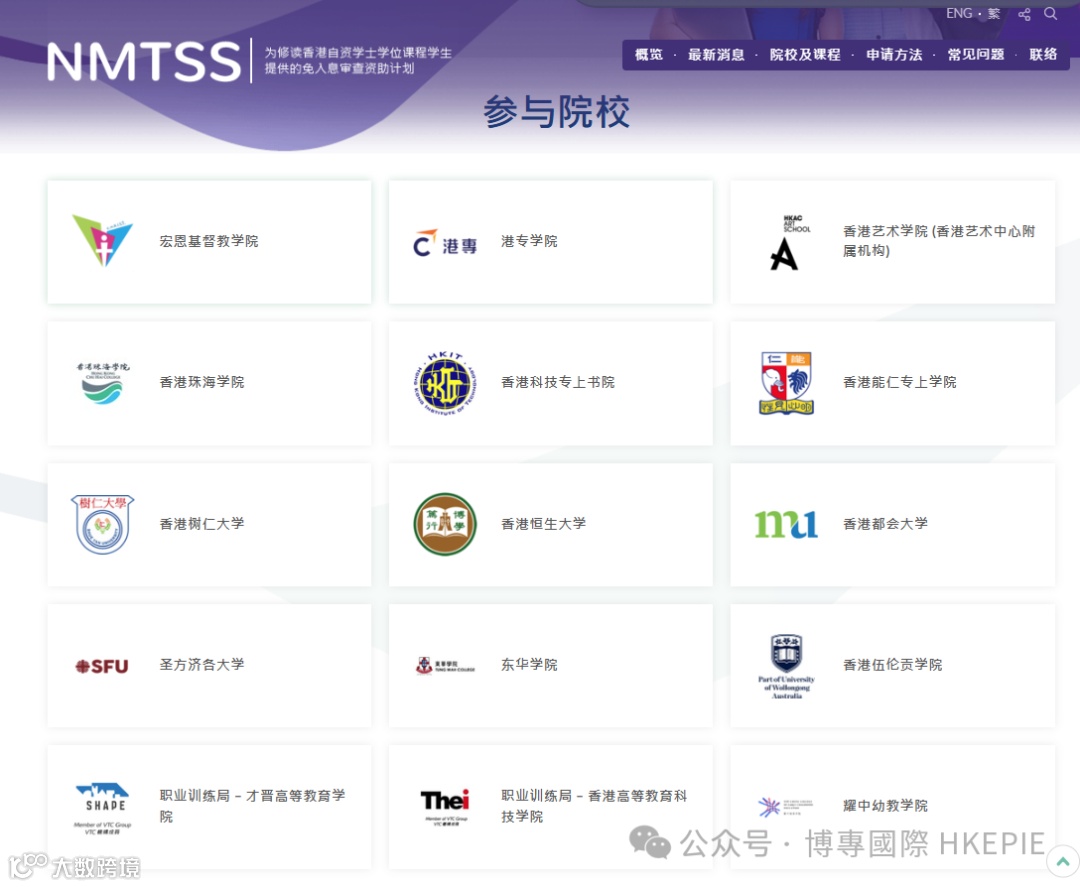Viewport: 1080px width, 887px height.
Task: Click the 树仁大学 crest logo
Action: click(x=103, y=524)
